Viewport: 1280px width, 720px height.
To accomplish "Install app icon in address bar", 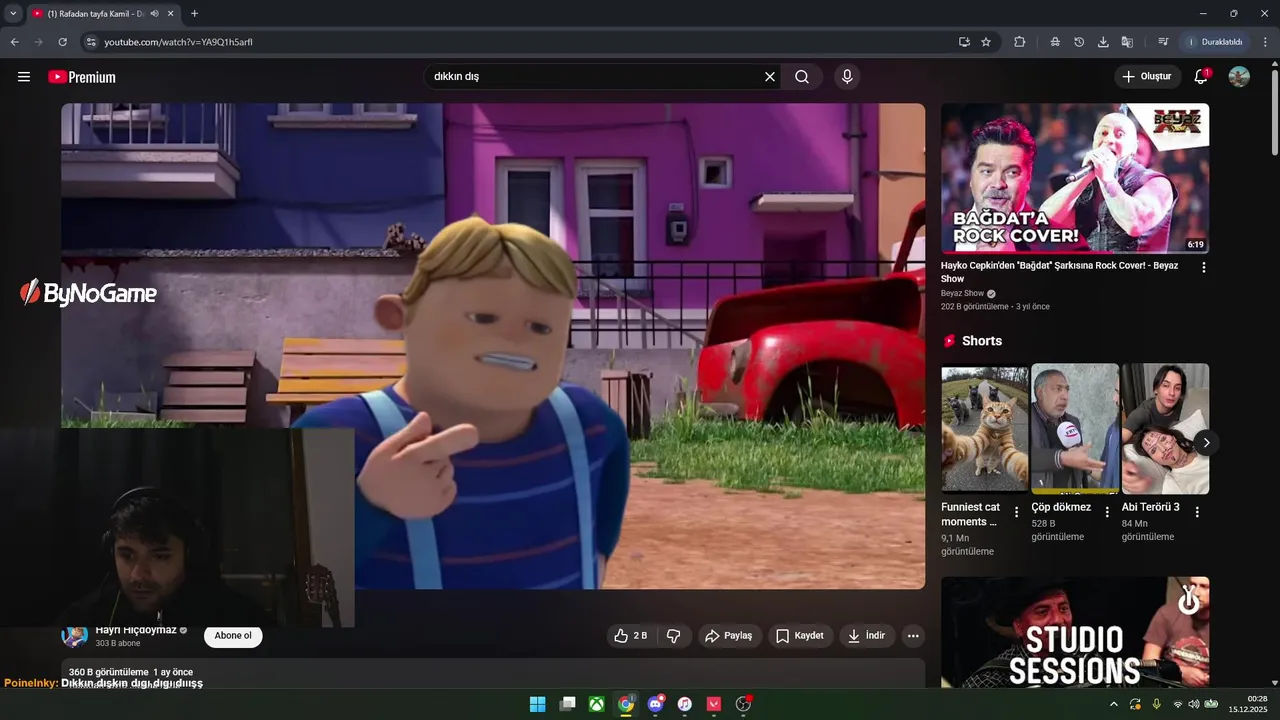I will (x=964, y=42).
